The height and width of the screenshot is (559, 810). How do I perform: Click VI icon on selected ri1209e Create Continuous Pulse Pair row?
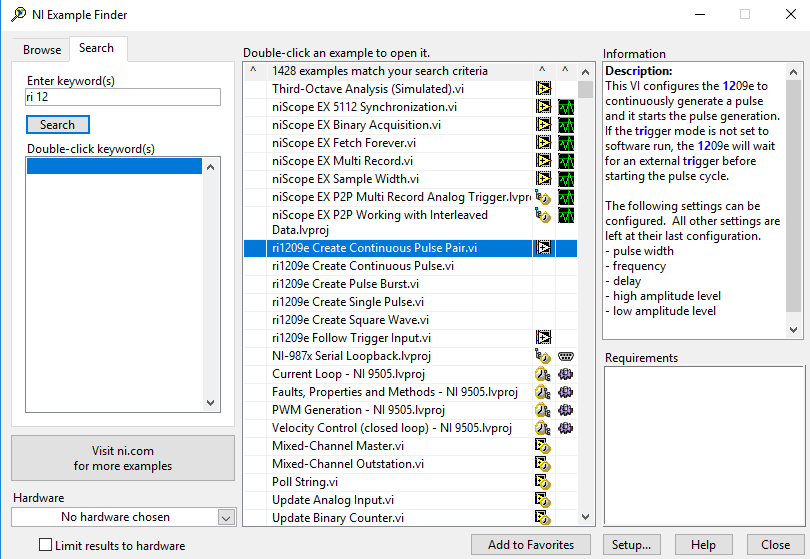coord(543,248)
